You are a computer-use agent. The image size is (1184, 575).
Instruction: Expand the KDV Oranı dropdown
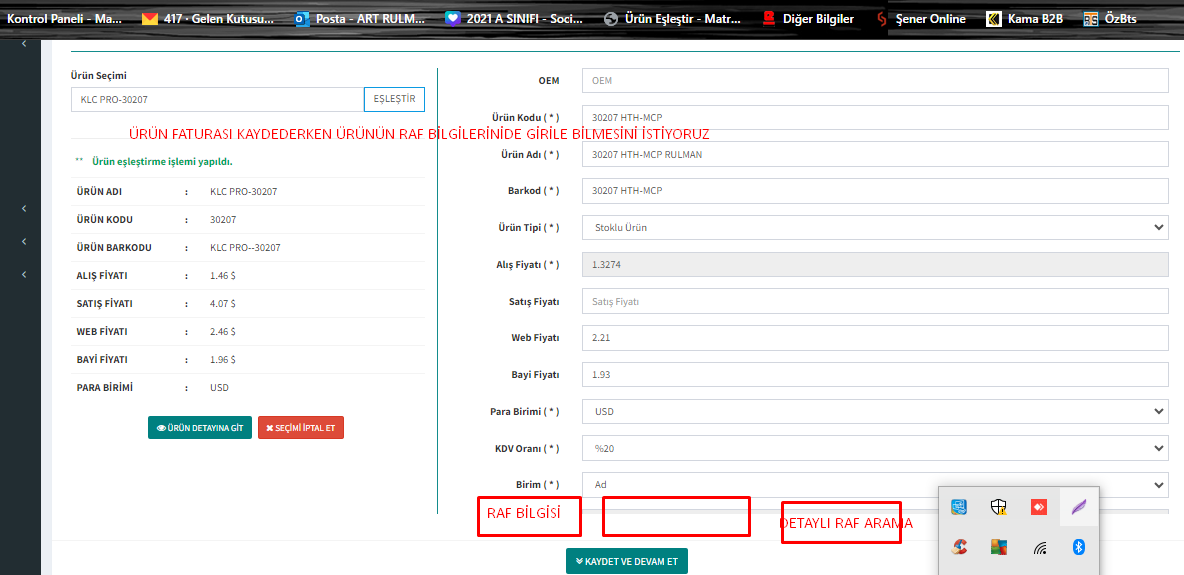[x=874, y=448]
